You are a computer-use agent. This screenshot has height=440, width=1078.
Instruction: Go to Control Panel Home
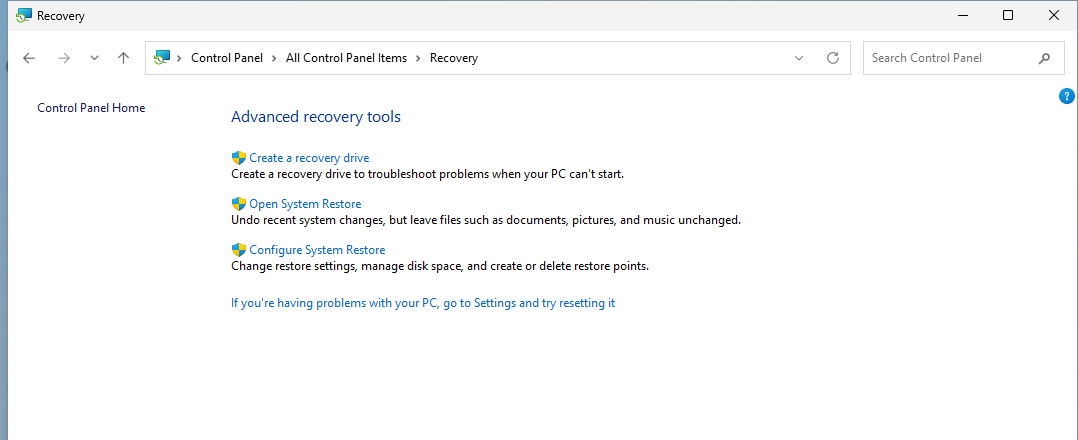91,108
